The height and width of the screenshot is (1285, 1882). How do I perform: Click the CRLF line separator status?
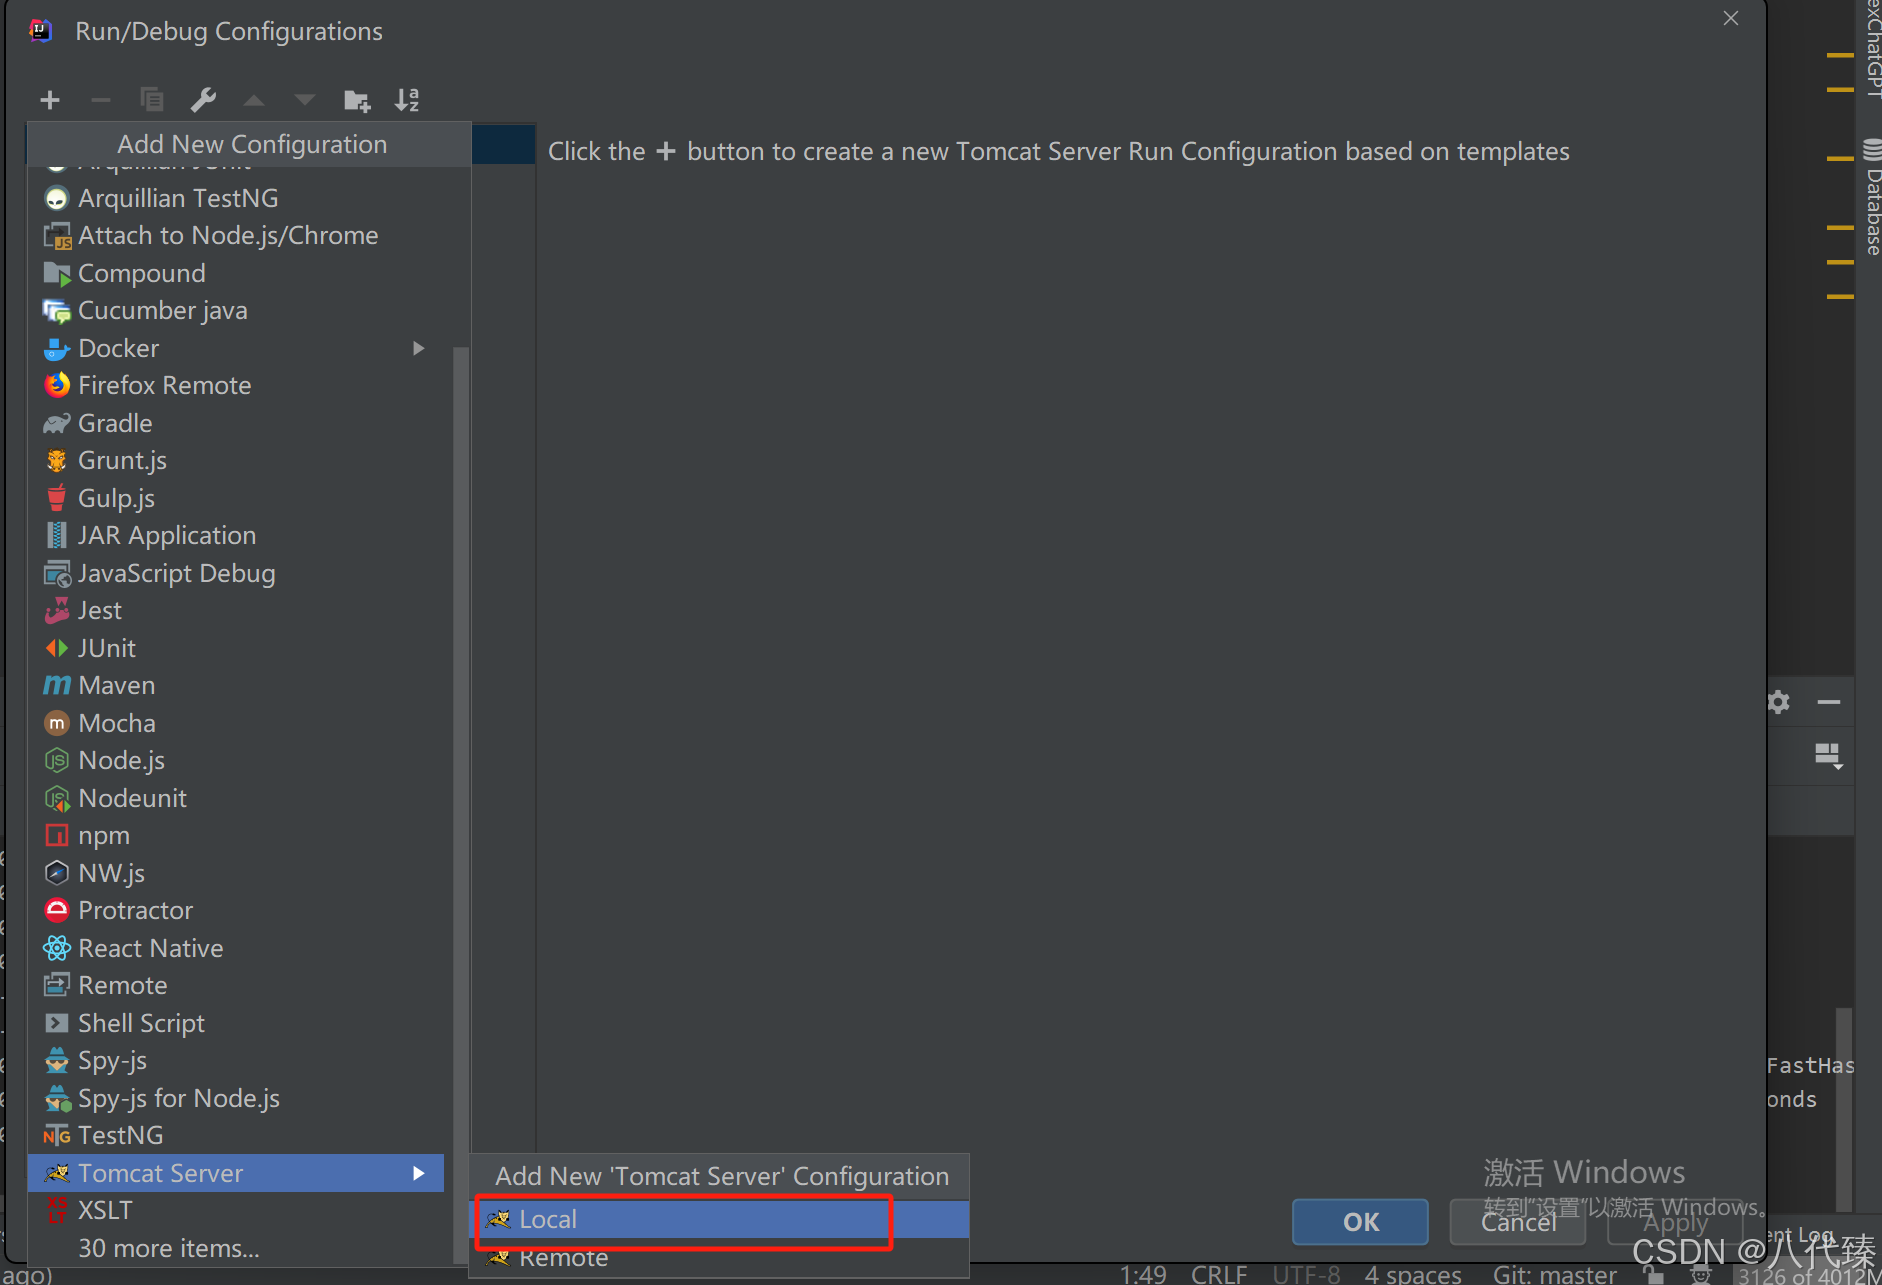click(1219, 1274)
